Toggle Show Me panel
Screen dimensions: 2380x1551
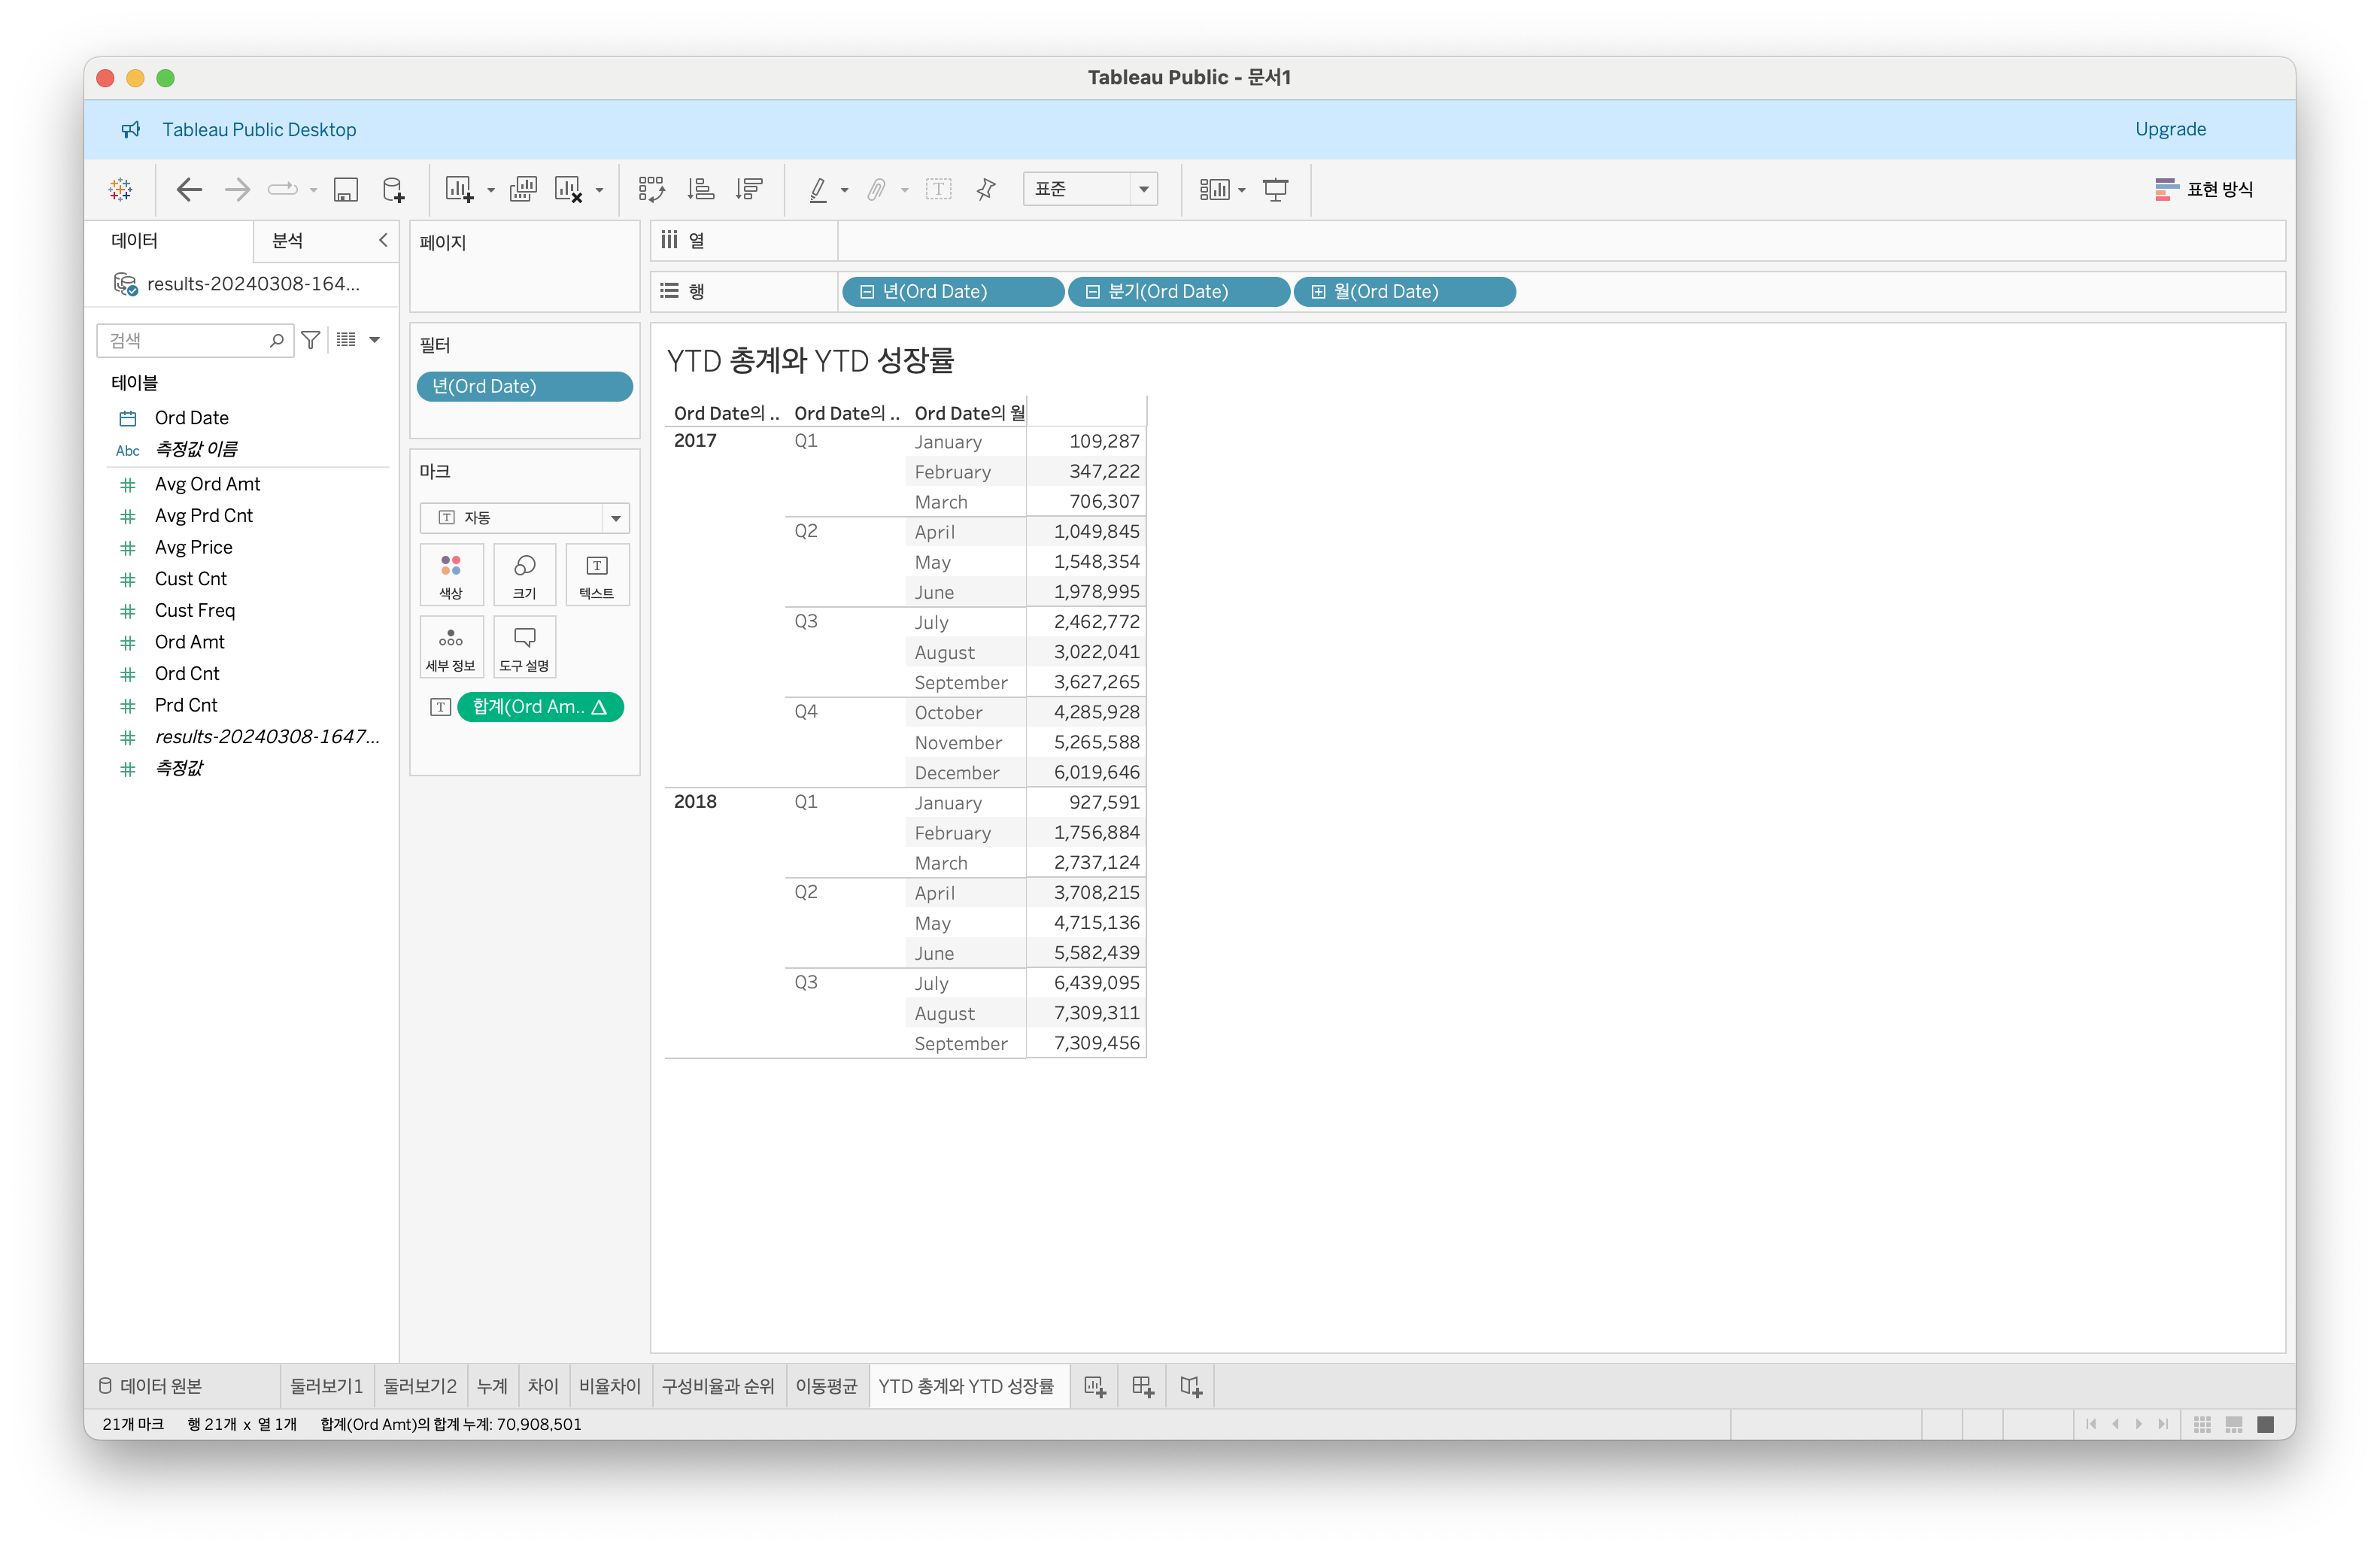pos(2203,189)
